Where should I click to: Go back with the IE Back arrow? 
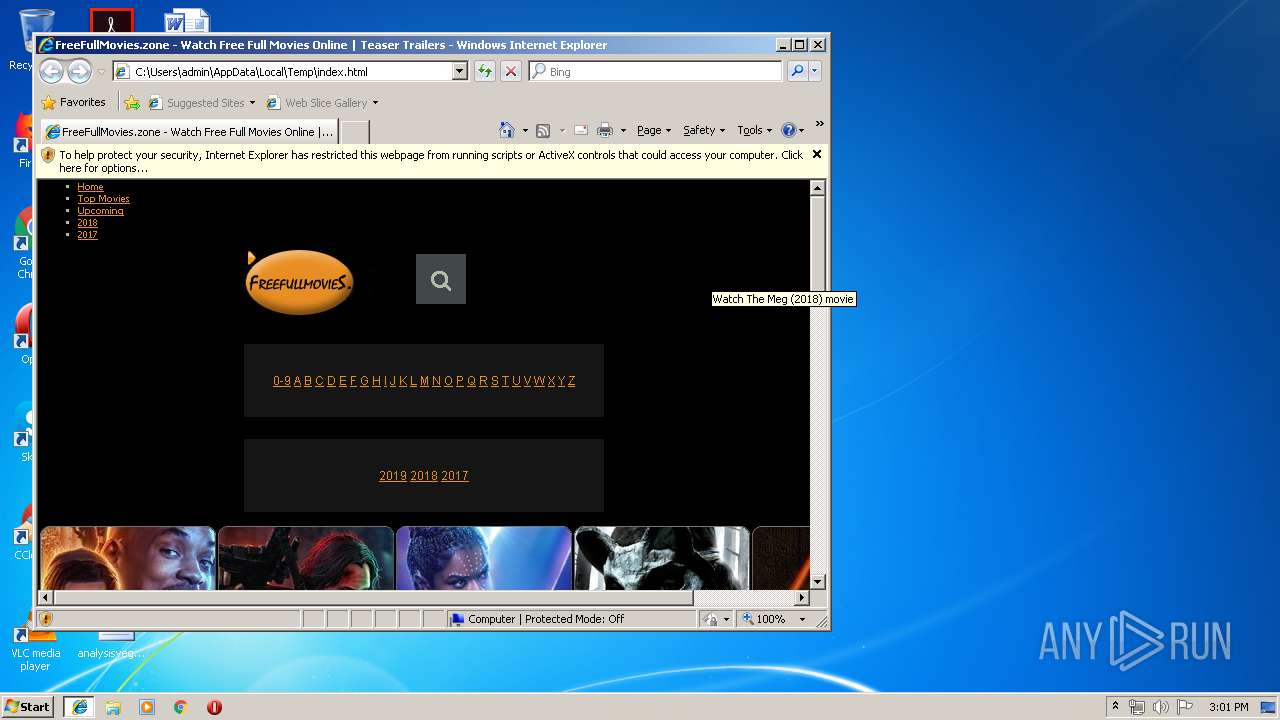(x=51, y=71)
